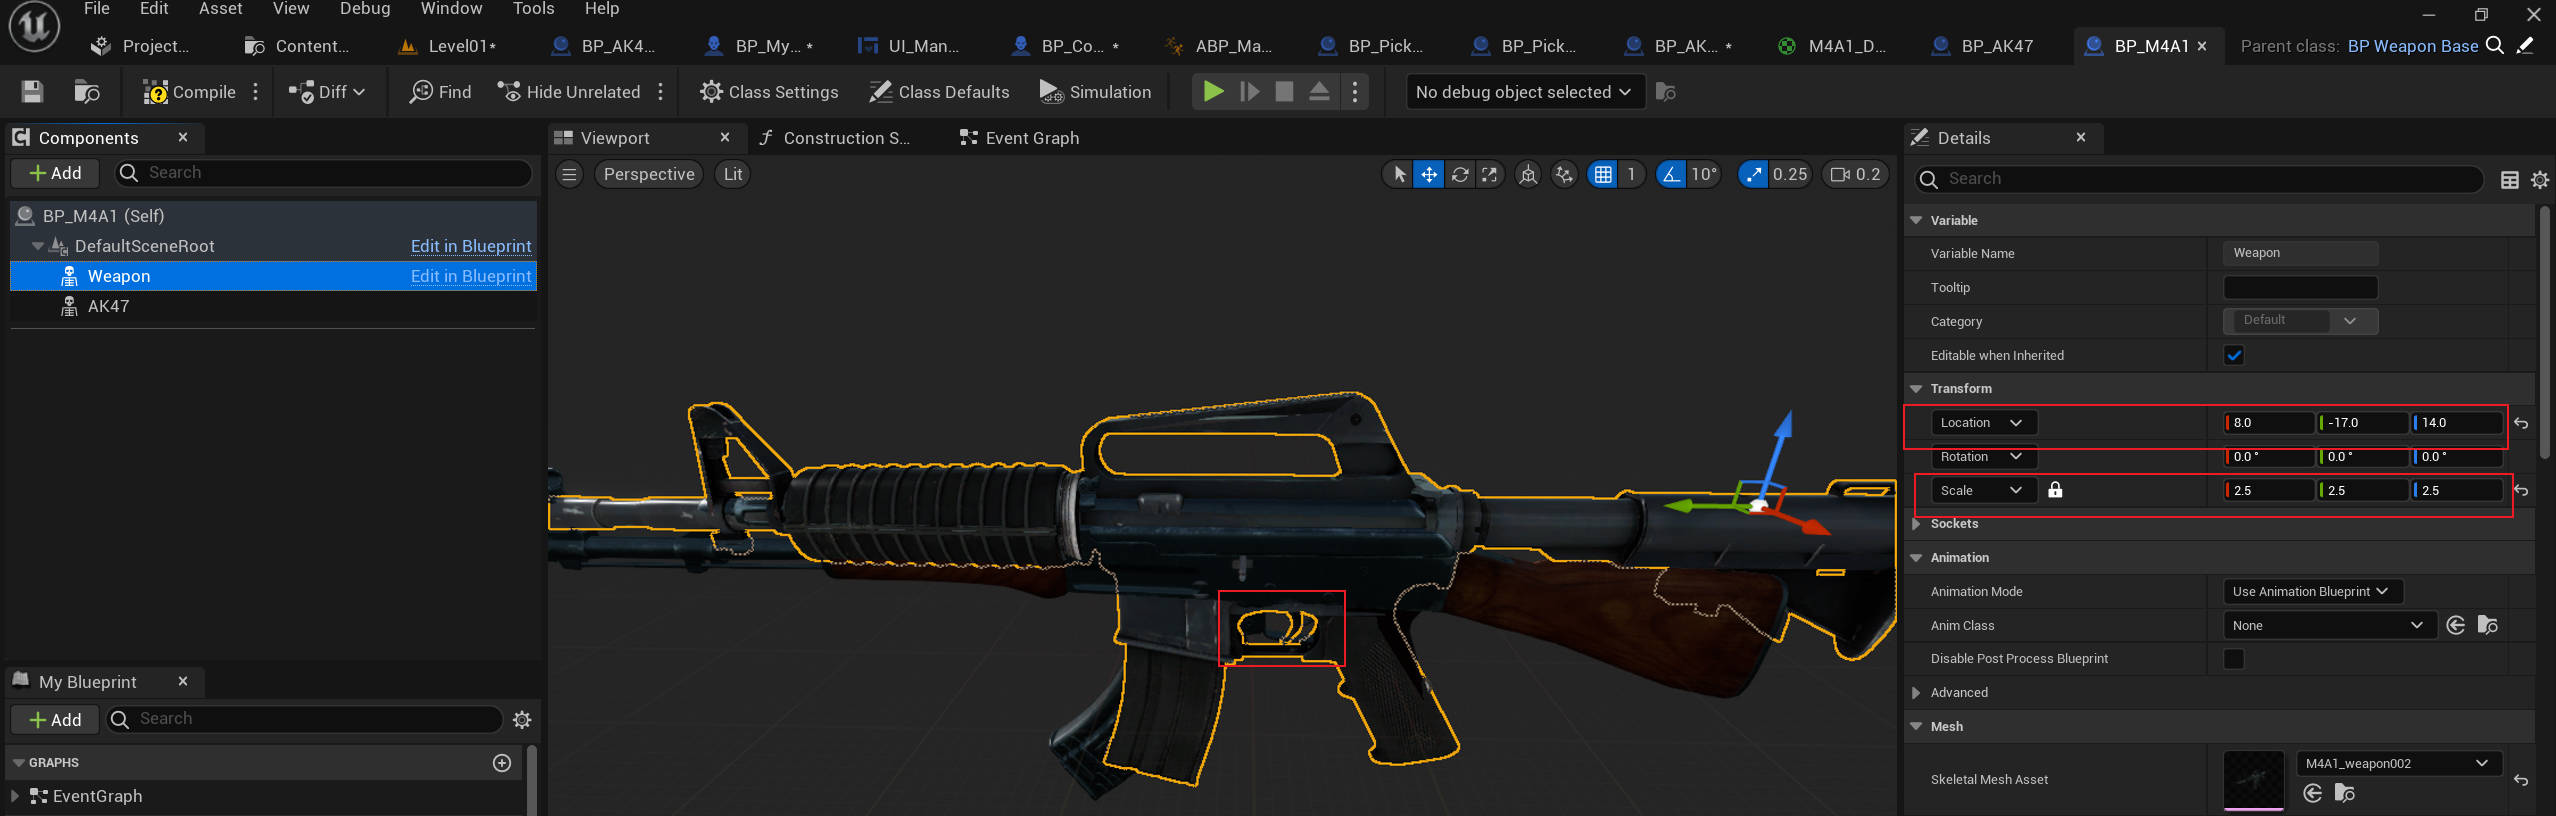Viewport: 2556px width, 816px height.
Task: Open the Diff dropdown
Action: [327, 92]
